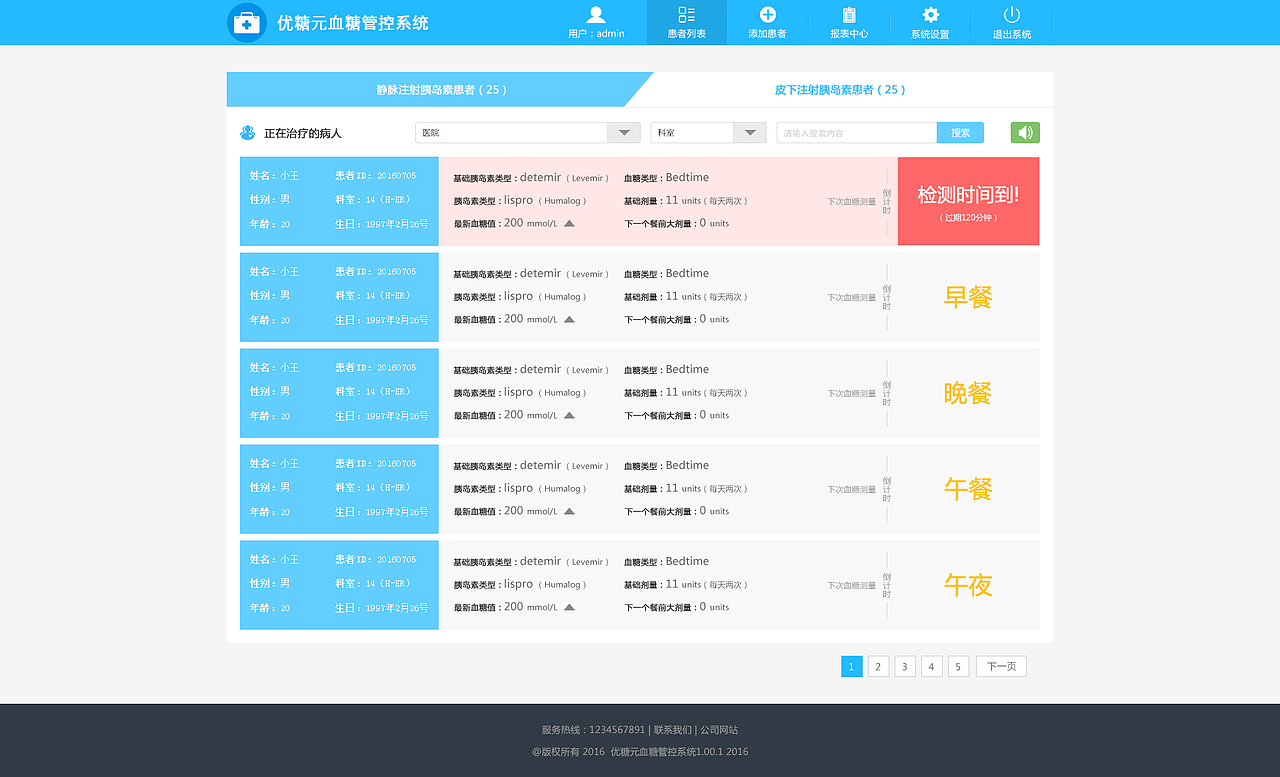Toggle the 倒计时 countdown indicator on 早餐 row
Viewport: 1280px width, 777px height.
click(x=885, y=296)
